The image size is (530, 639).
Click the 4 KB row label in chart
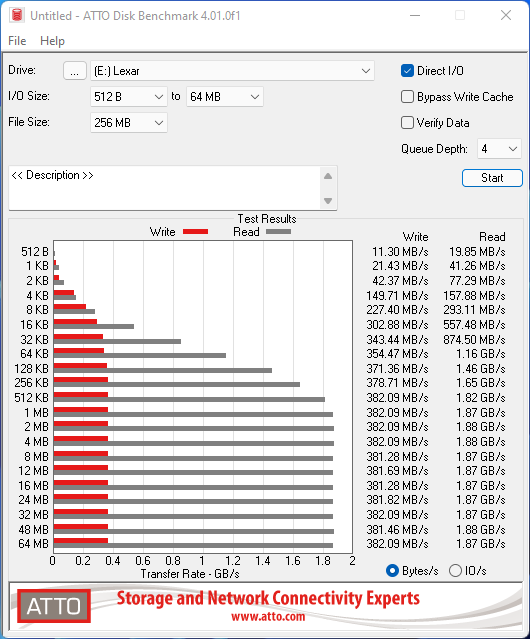coord(37,295)
